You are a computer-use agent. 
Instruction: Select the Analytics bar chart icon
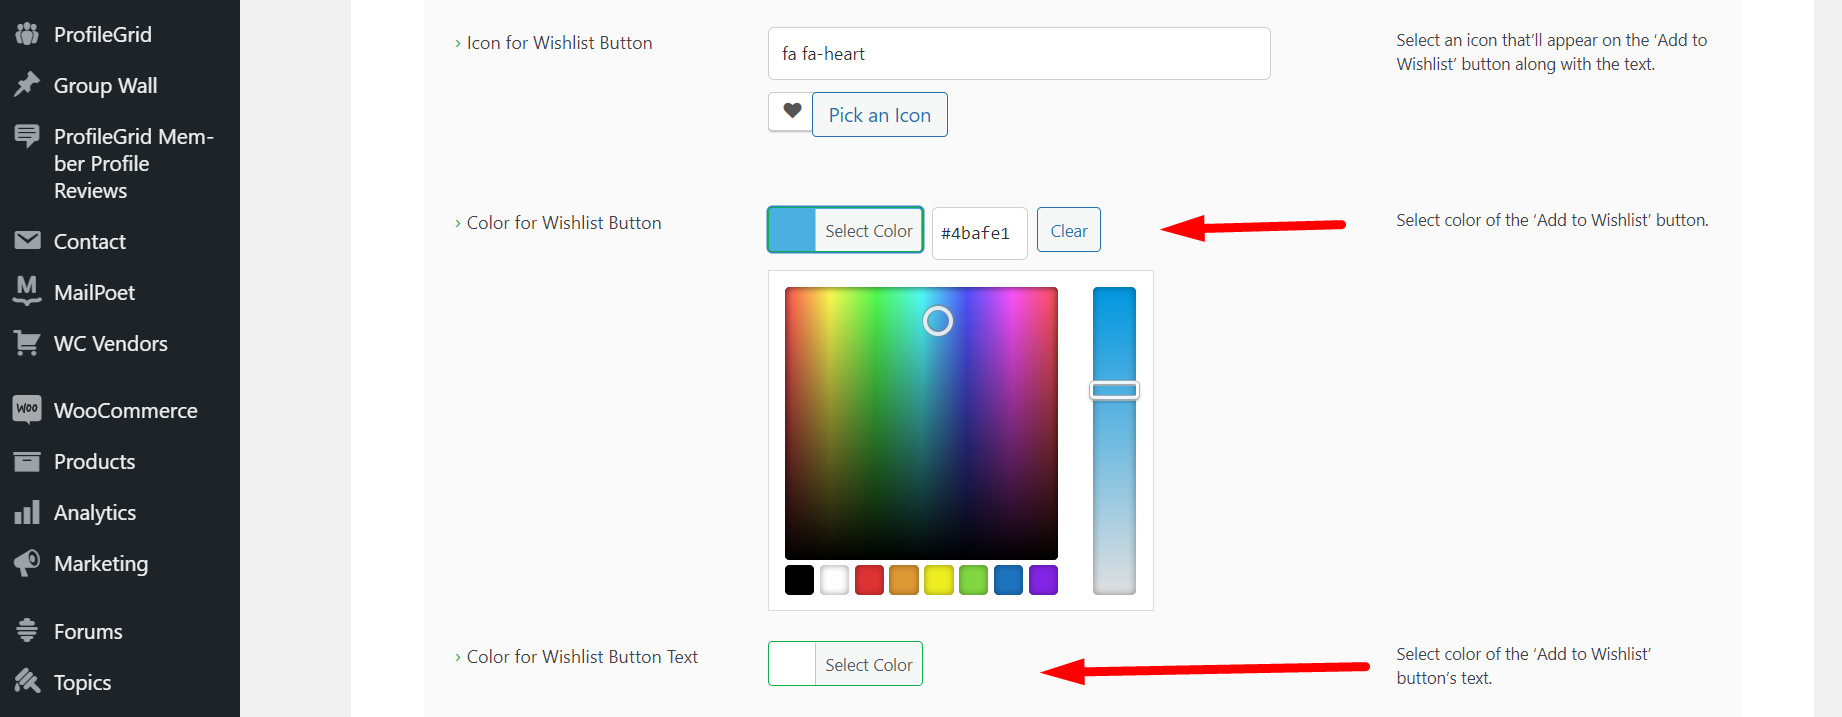click(28, 512)
